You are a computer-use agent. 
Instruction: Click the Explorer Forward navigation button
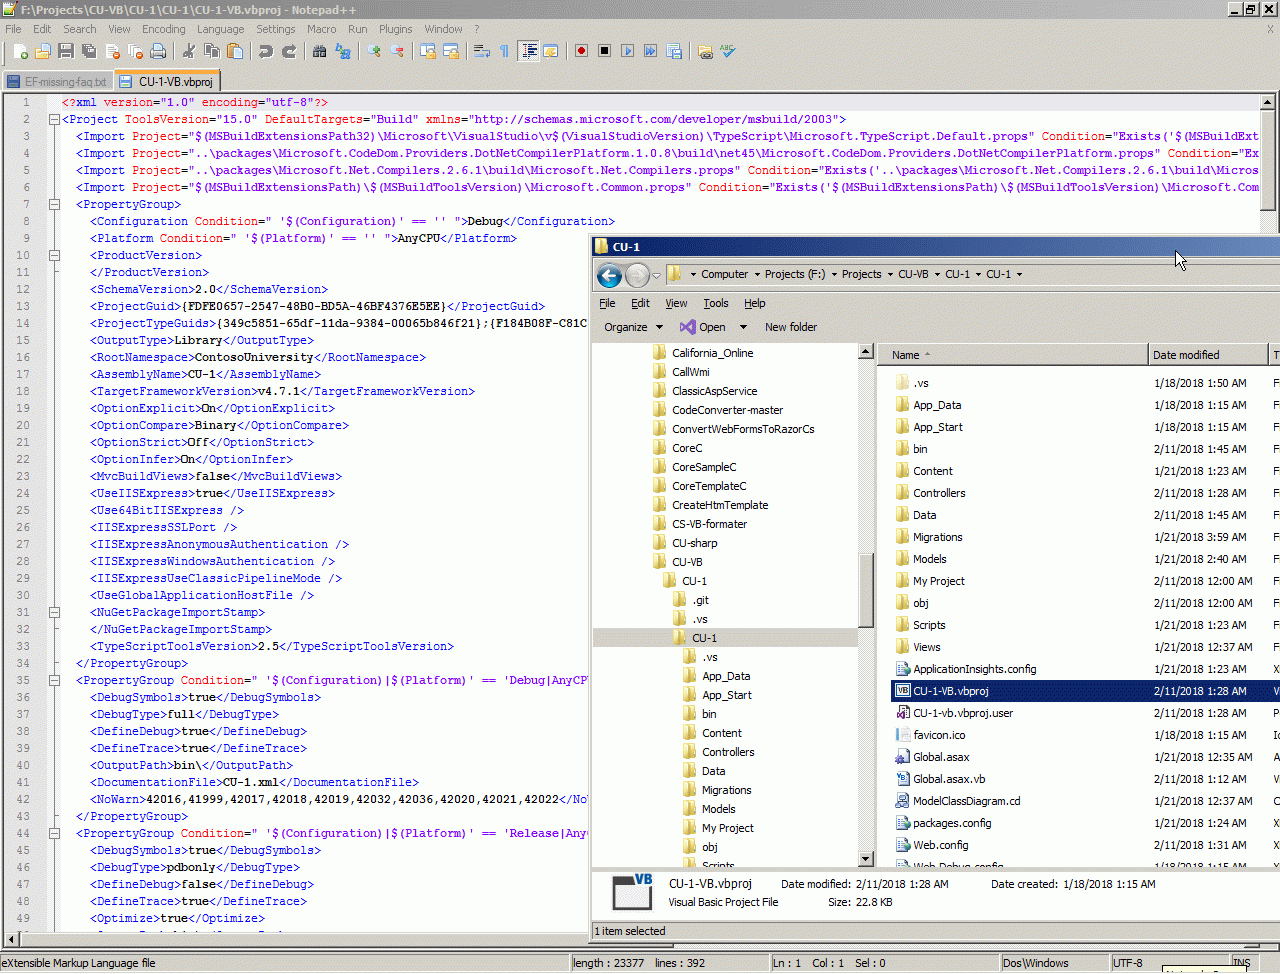(x=637, y=275)
